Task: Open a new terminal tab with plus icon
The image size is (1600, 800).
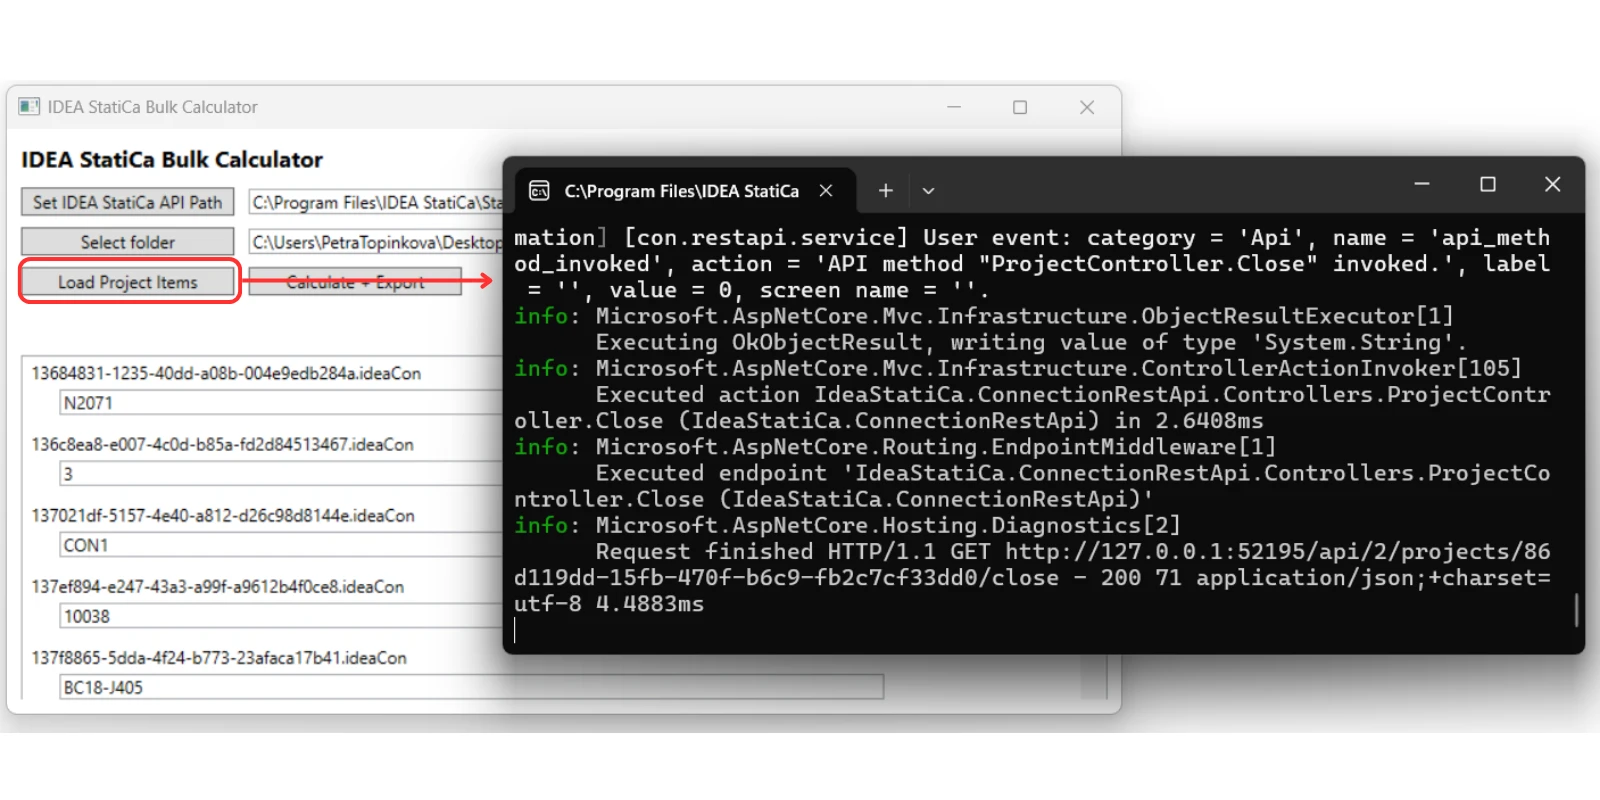Action: pyautogui.click(x=885, y=190)
